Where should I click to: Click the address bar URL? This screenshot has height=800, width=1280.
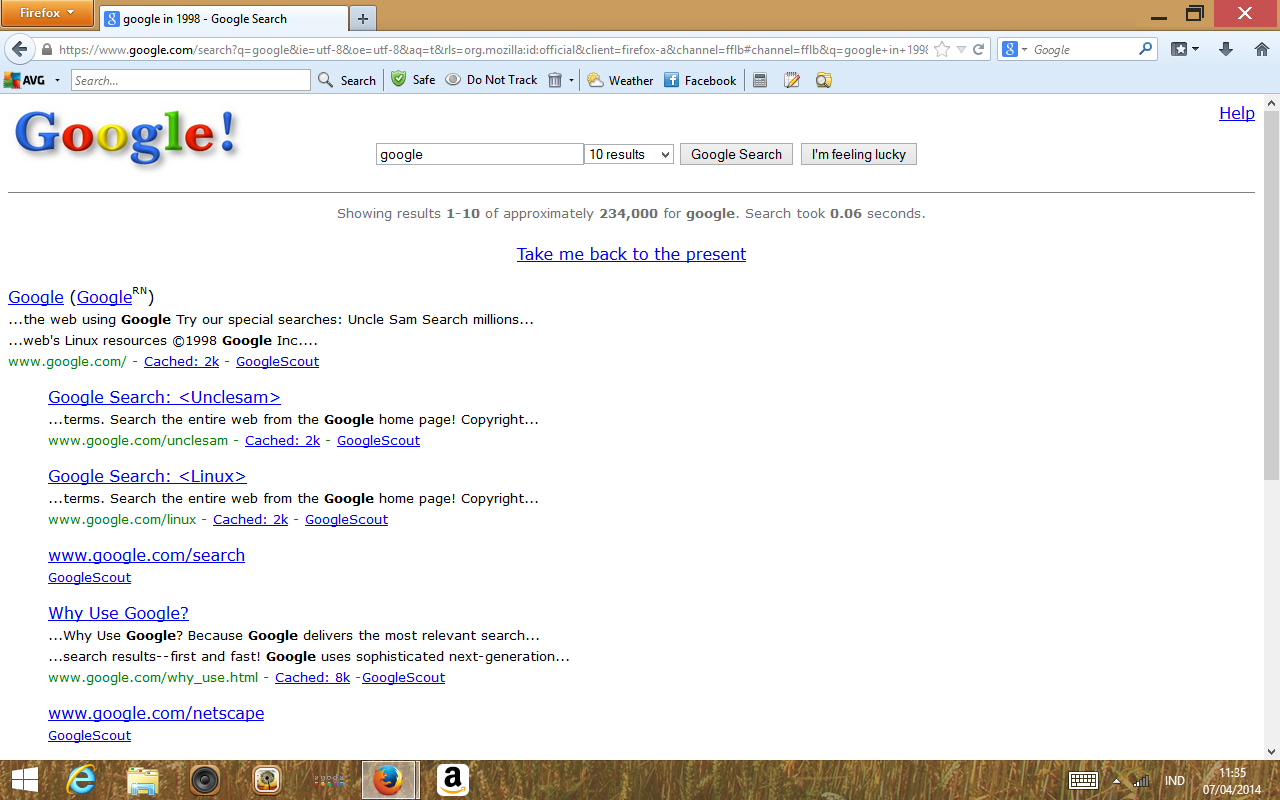click(x=493, y=49)
